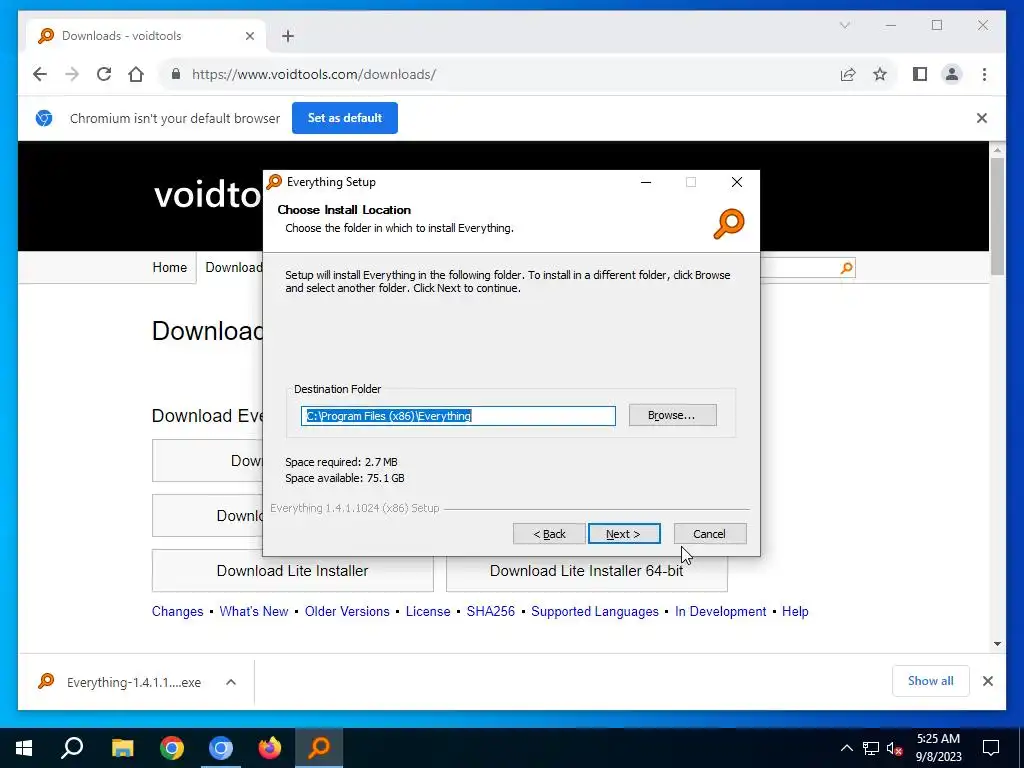Select the Downloads - voidtools tab
This screenshot has width=1024, height=768.
click(x=146, y=36)
